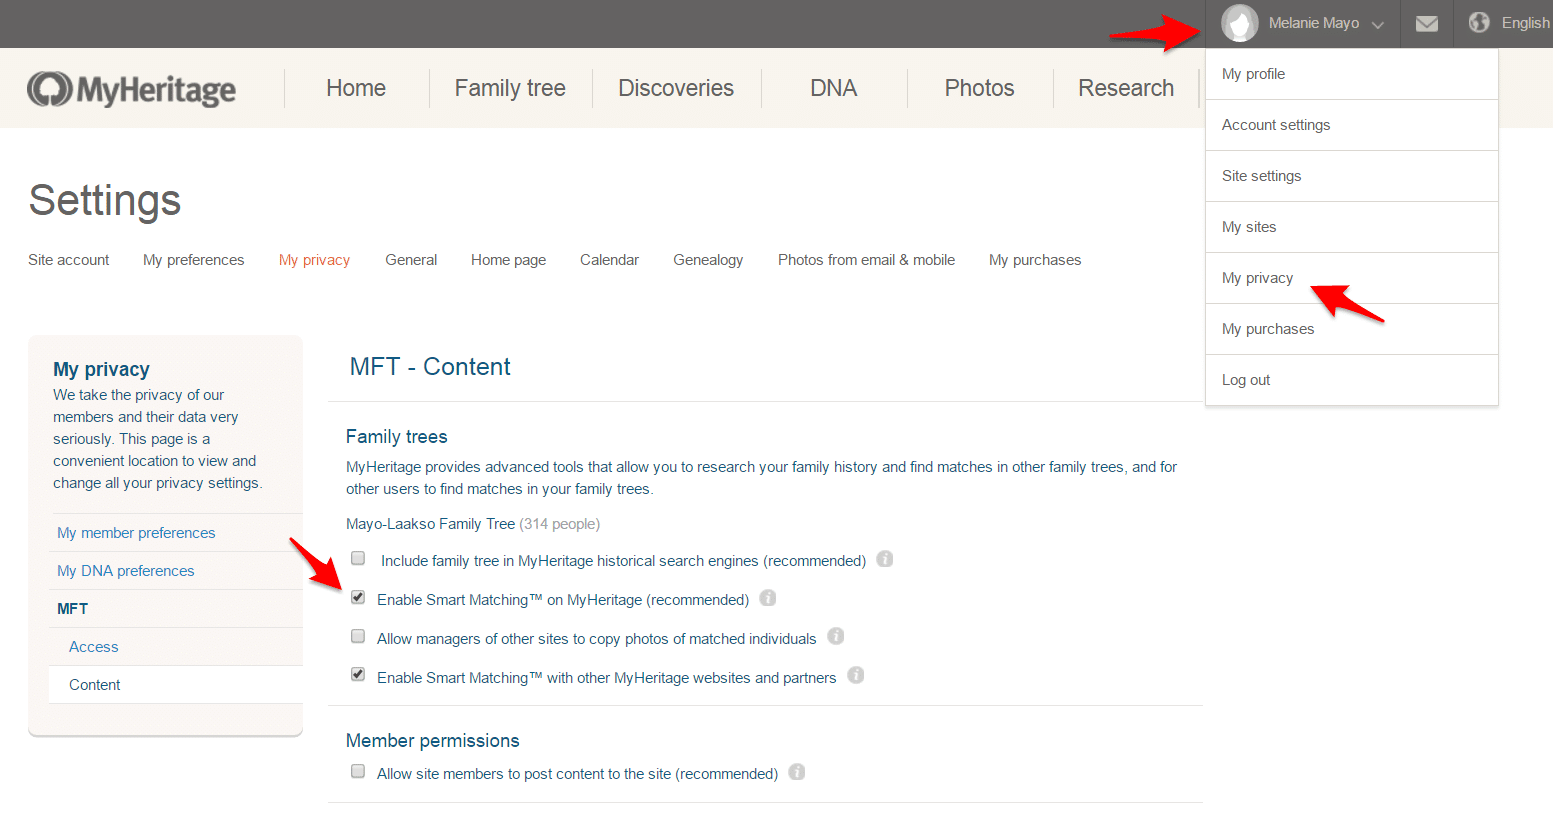The height and width of the screenshot is (817, 1553).
Task: Click Melanie Mayo's profile avatar
Action: 1240,23
